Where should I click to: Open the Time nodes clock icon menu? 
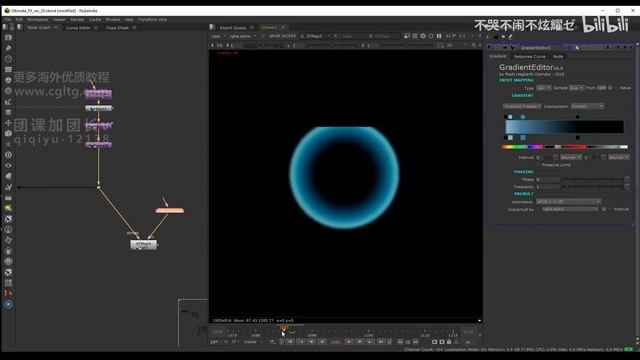pos(8,59)
